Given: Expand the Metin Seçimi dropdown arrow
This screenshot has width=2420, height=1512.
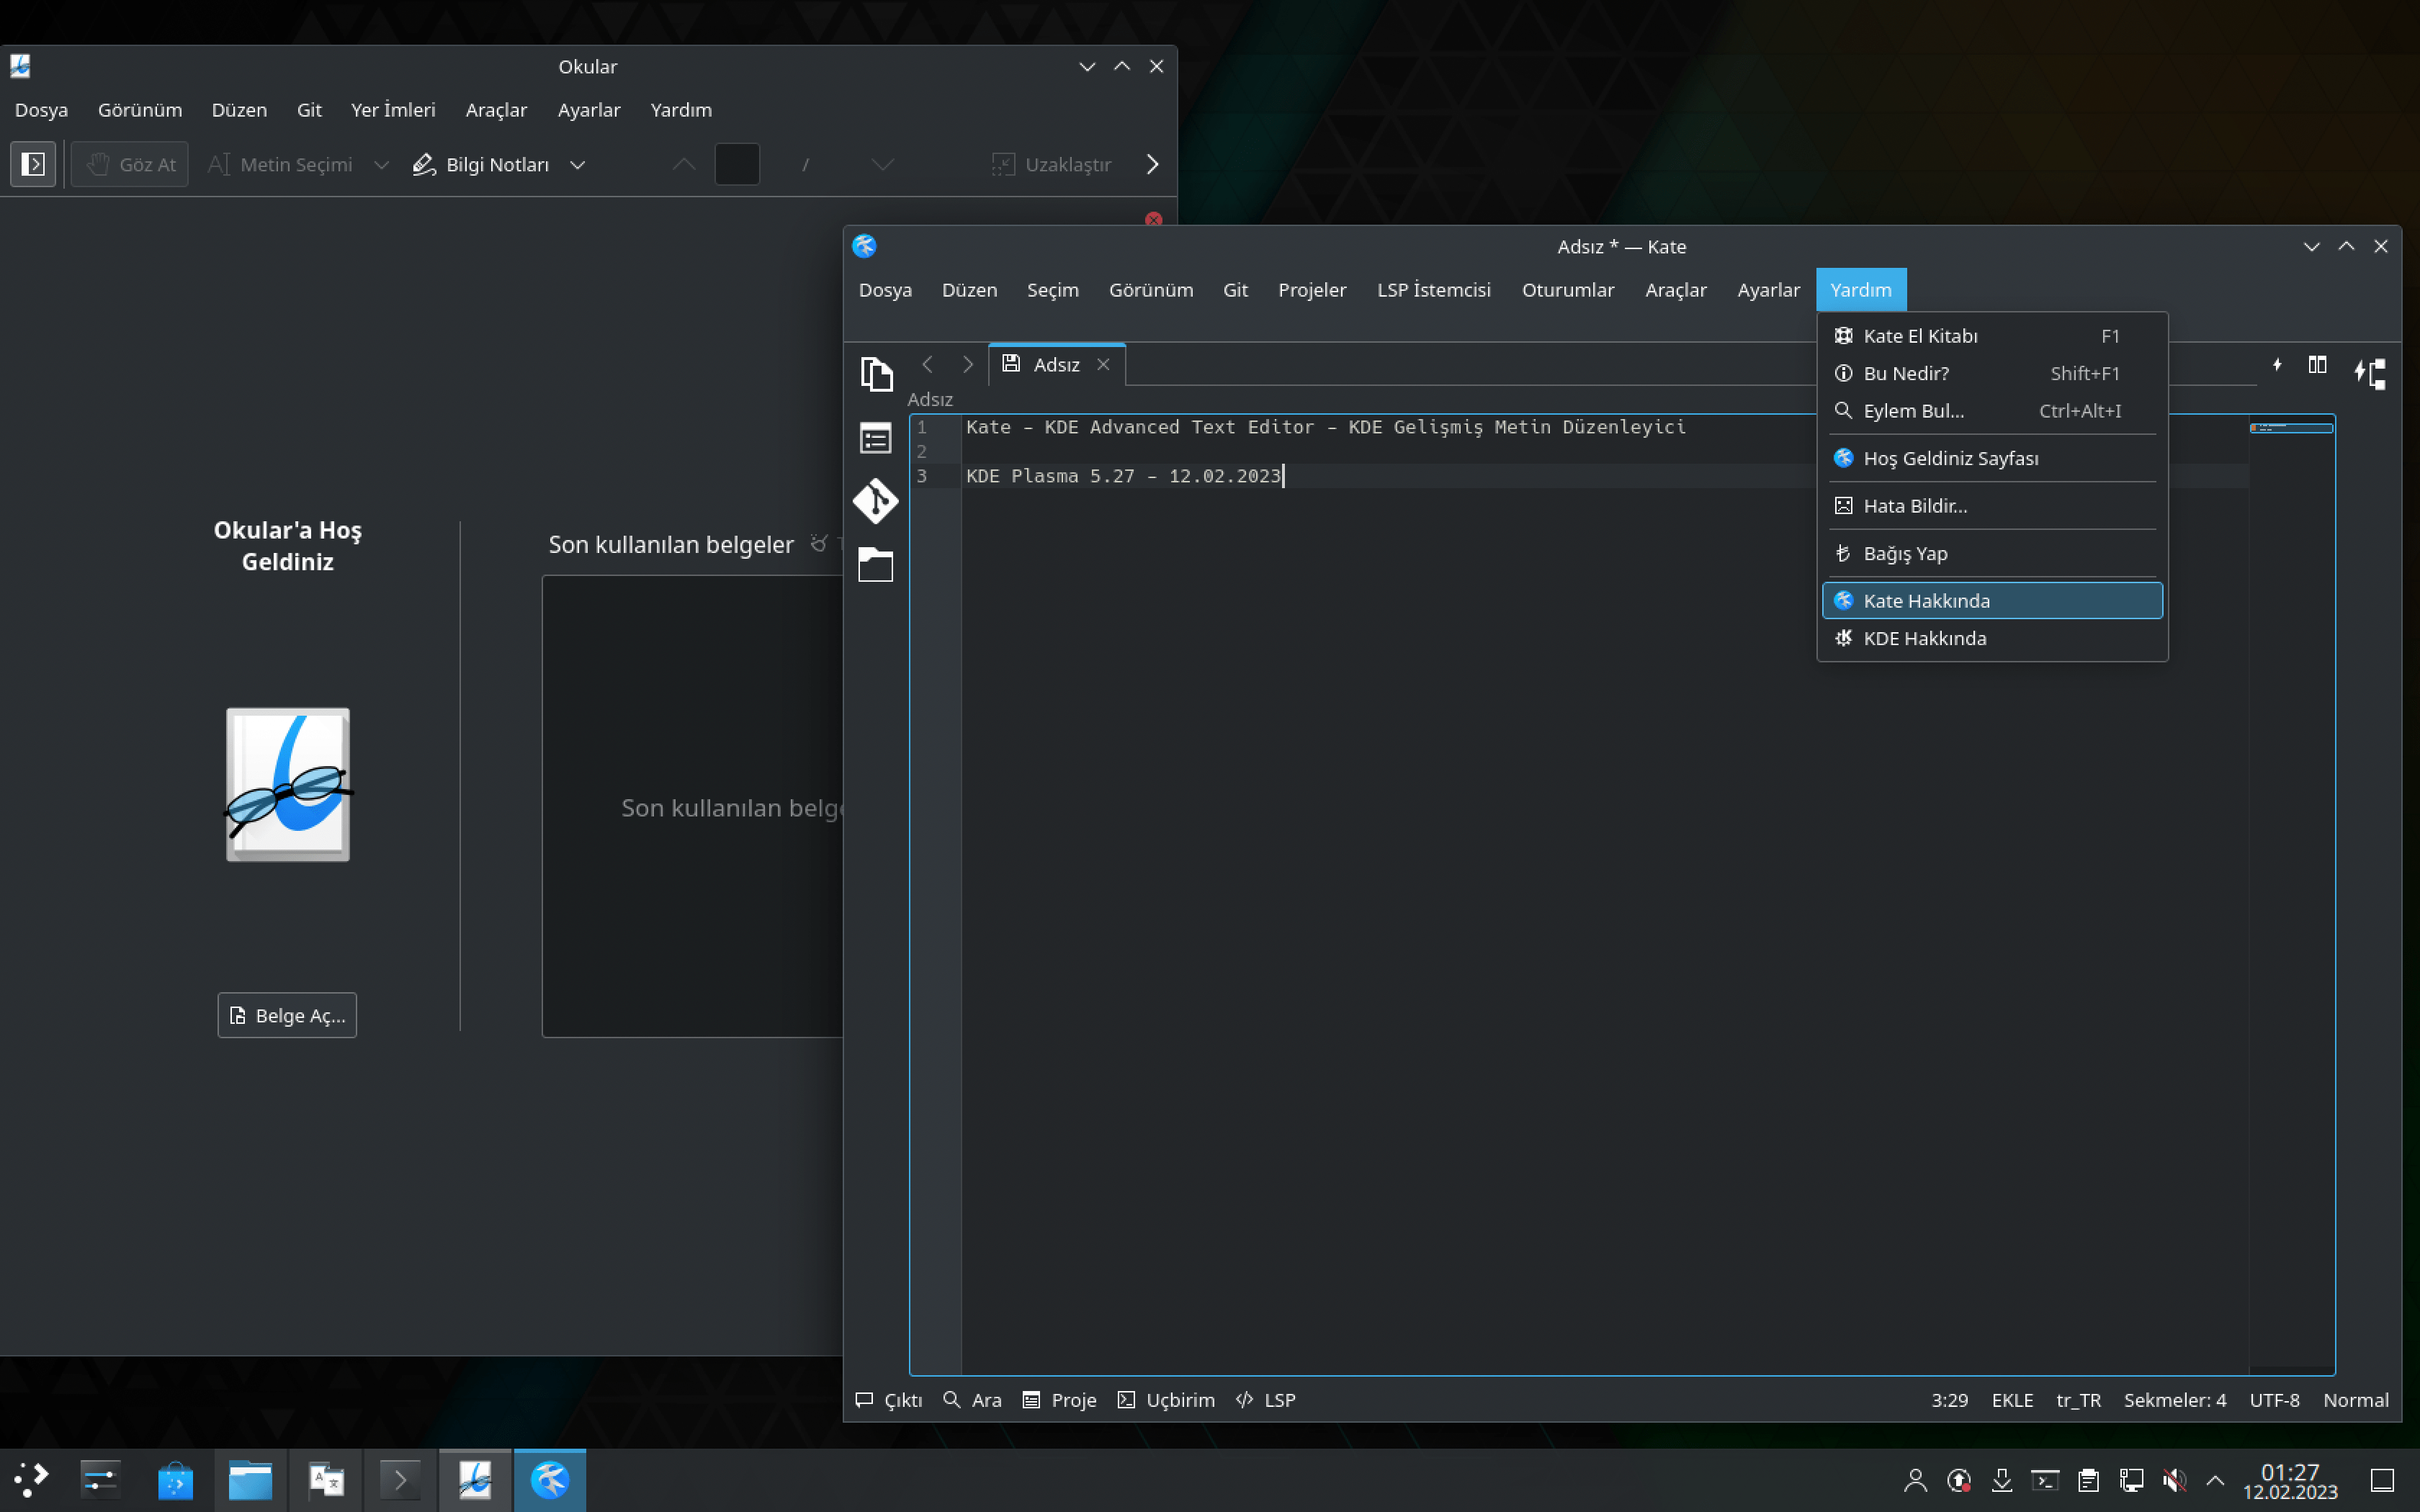Looking at the screenshot, I should tap(381, 165).
